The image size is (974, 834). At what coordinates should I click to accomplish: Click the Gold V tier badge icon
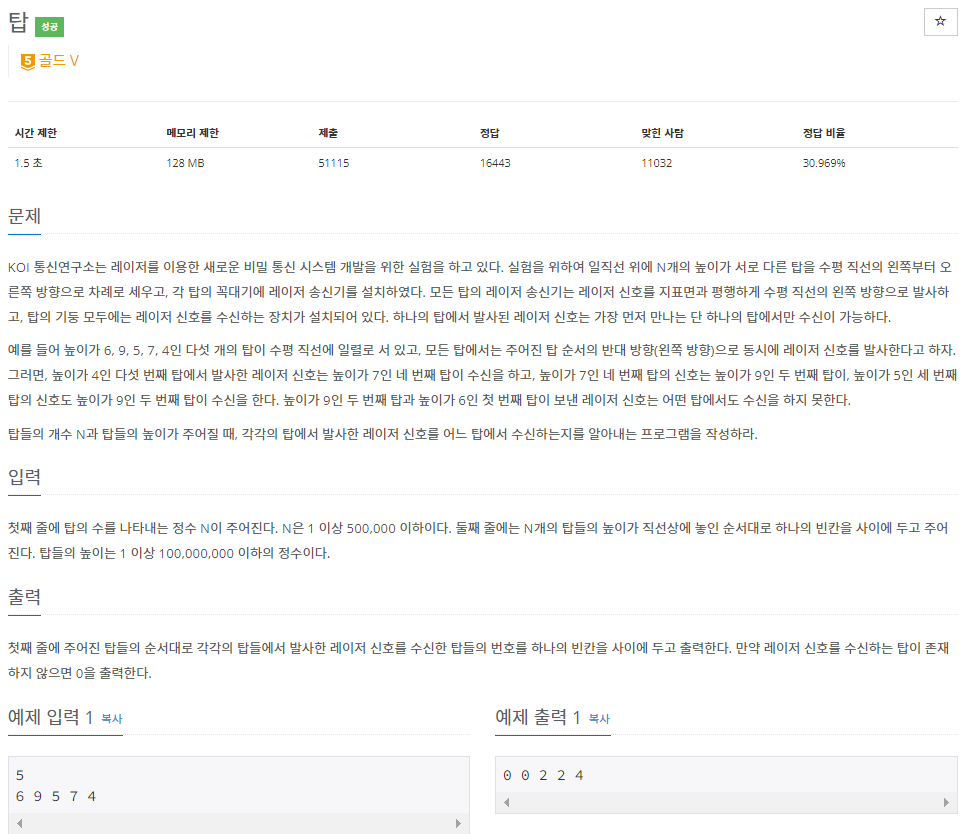point(28,61)
